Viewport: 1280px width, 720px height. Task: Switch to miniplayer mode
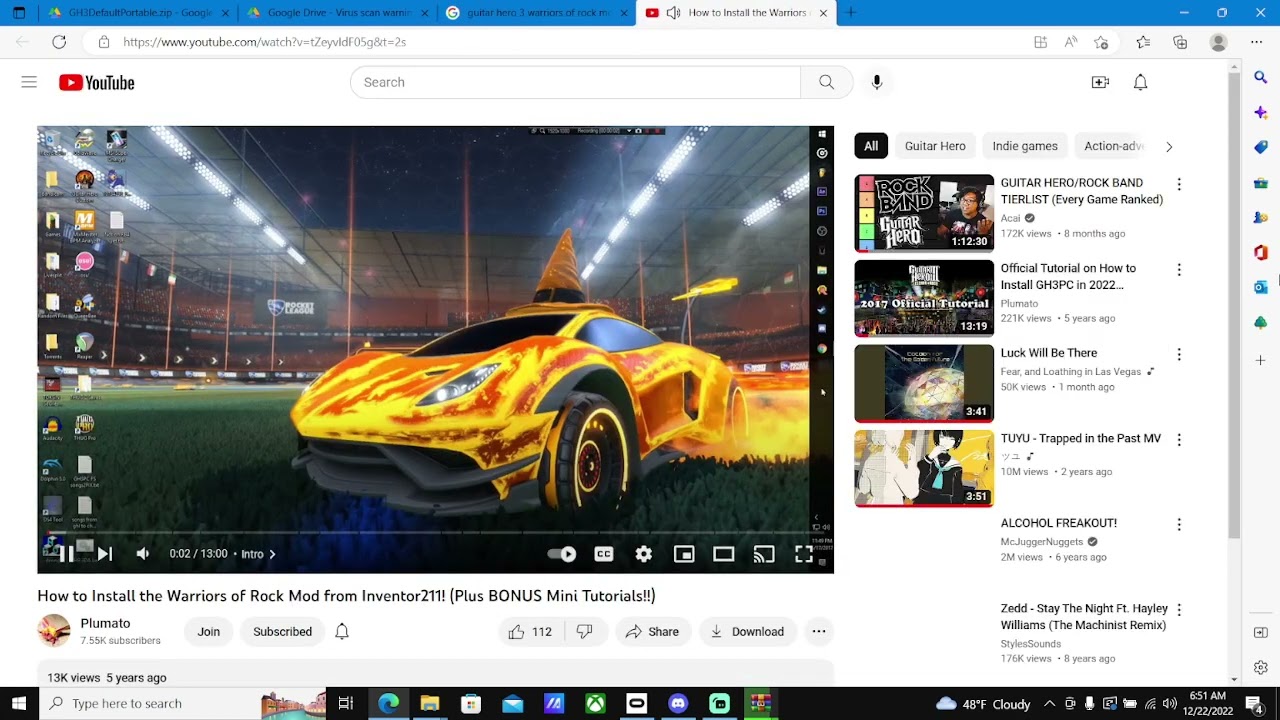coord(684,554)
